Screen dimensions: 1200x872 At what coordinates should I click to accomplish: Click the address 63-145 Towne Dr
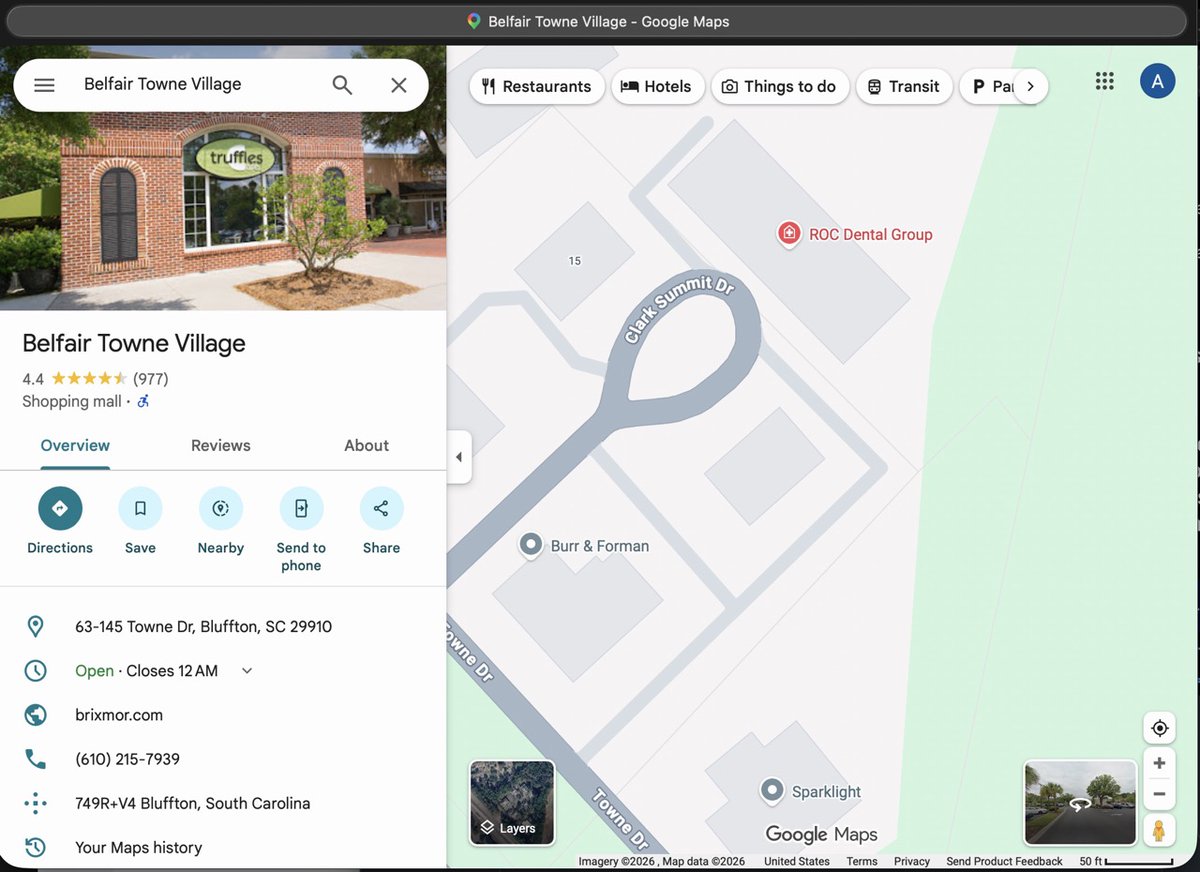point(203,627)
